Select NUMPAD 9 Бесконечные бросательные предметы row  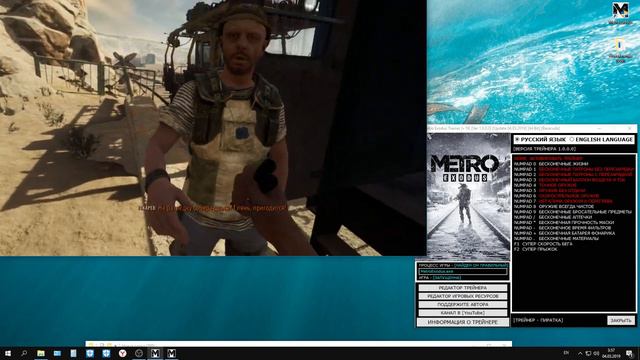tap(573, 212)
